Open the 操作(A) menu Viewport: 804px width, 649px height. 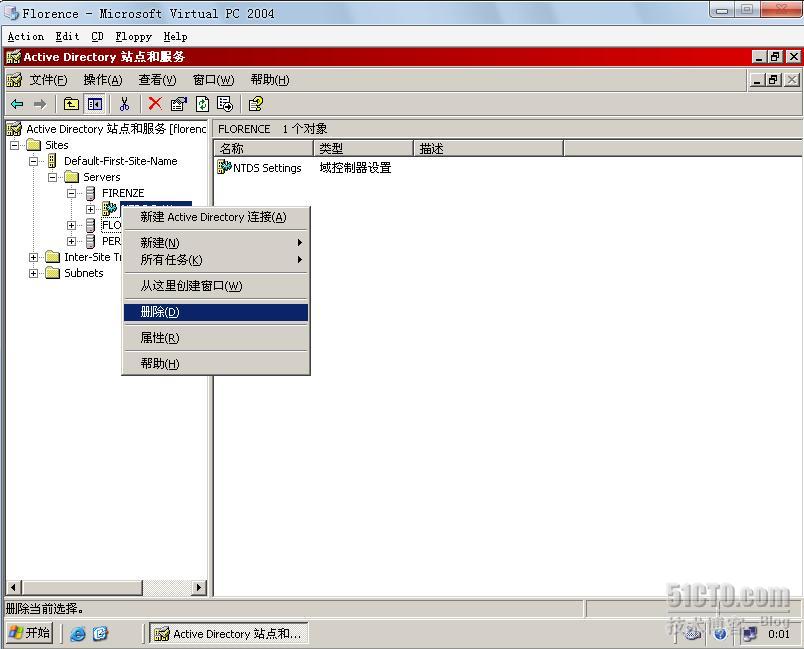(x=103, y=80)
